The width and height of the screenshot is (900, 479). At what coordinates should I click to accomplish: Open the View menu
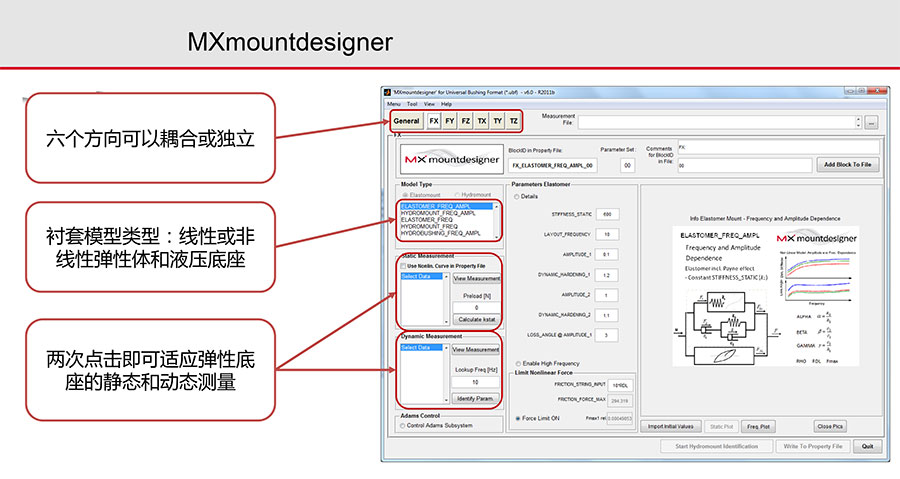429,104
